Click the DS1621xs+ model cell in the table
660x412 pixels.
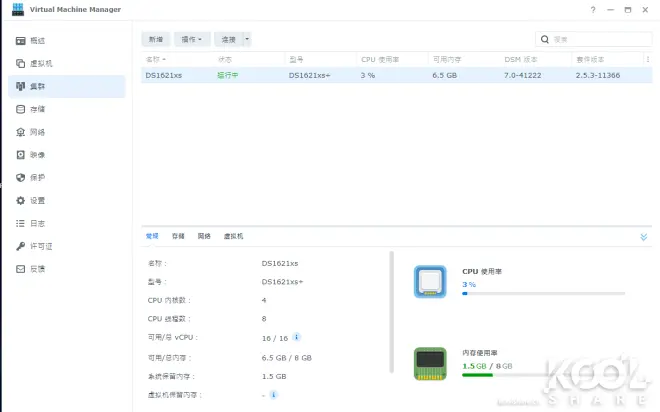309,75
